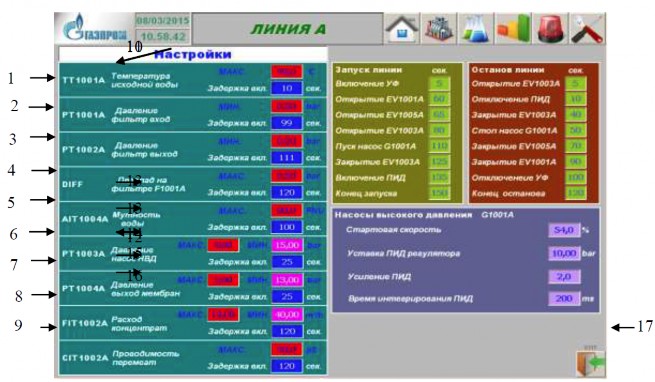Edit Стартовая скорость value 54,0
655x382 pixels.
[564, 229]
